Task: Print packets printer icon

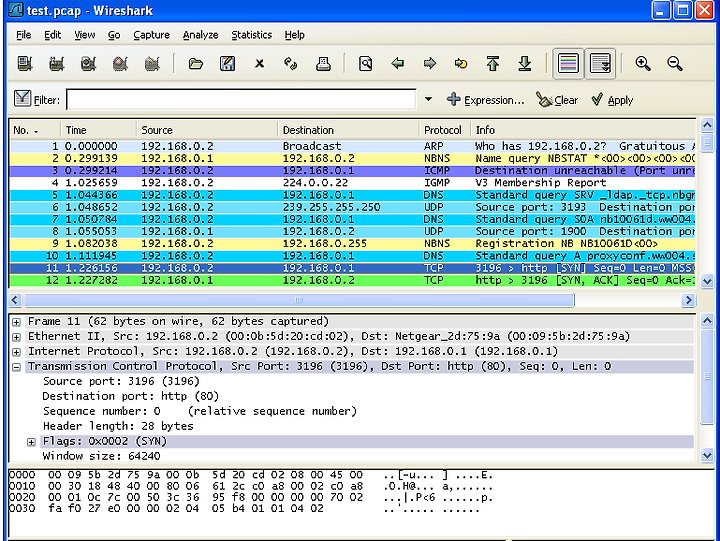Action: coord(323,63)
